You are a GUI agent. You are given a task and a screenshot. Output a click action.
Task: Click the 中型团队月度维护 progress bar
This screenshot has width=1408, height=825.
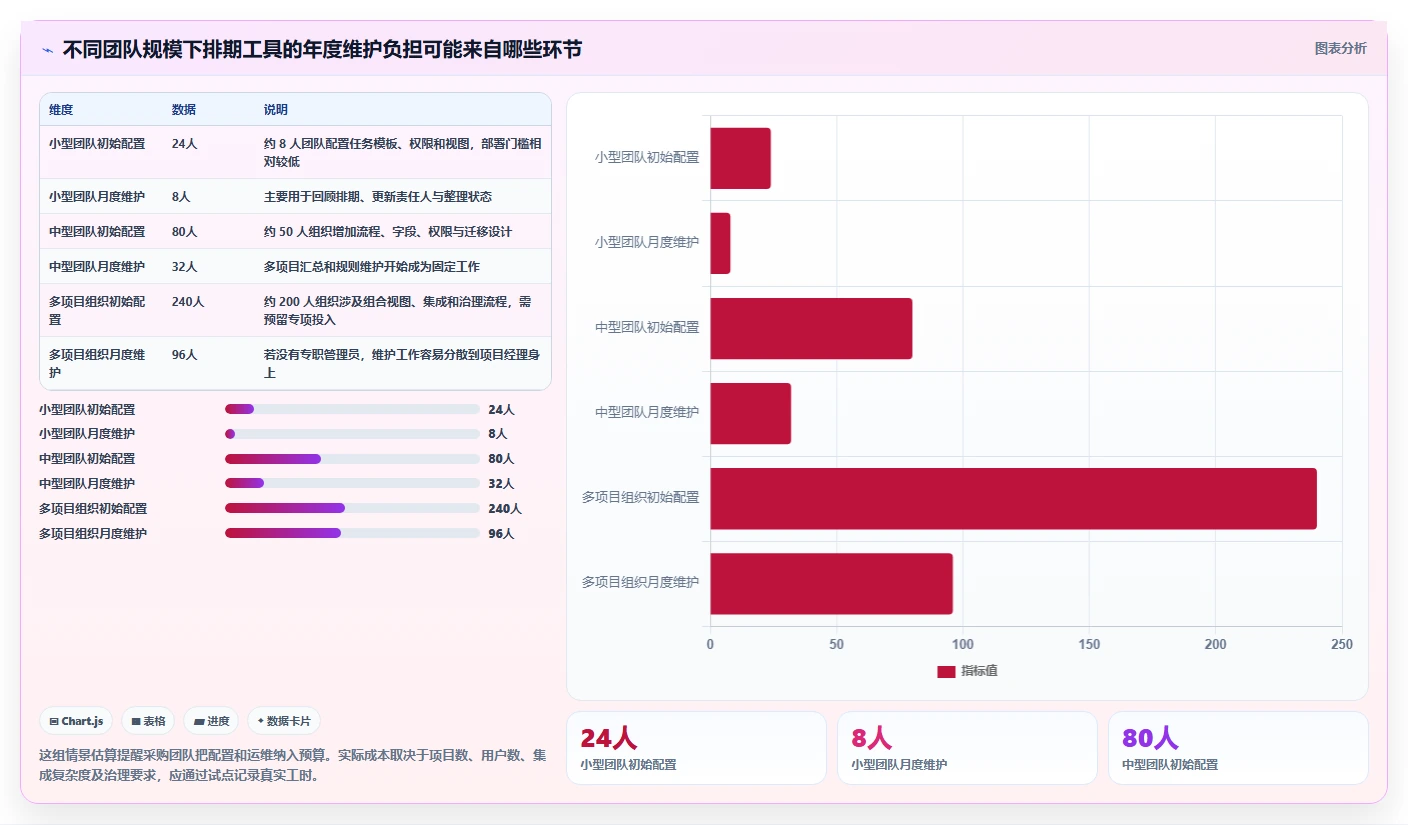click(352, 483)
